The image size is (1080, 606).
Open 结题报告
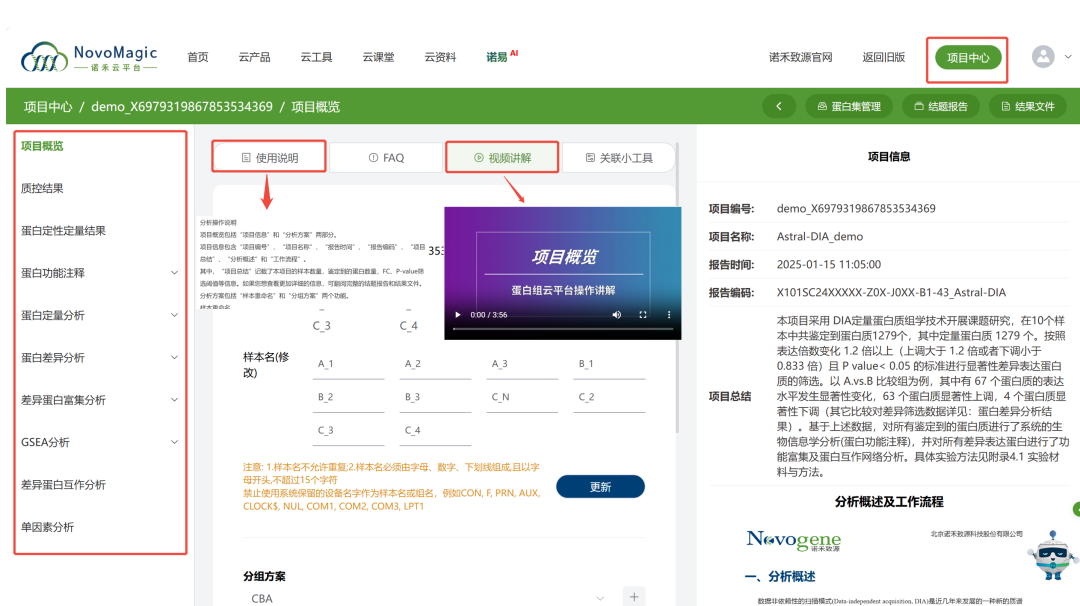pos(940,106)
